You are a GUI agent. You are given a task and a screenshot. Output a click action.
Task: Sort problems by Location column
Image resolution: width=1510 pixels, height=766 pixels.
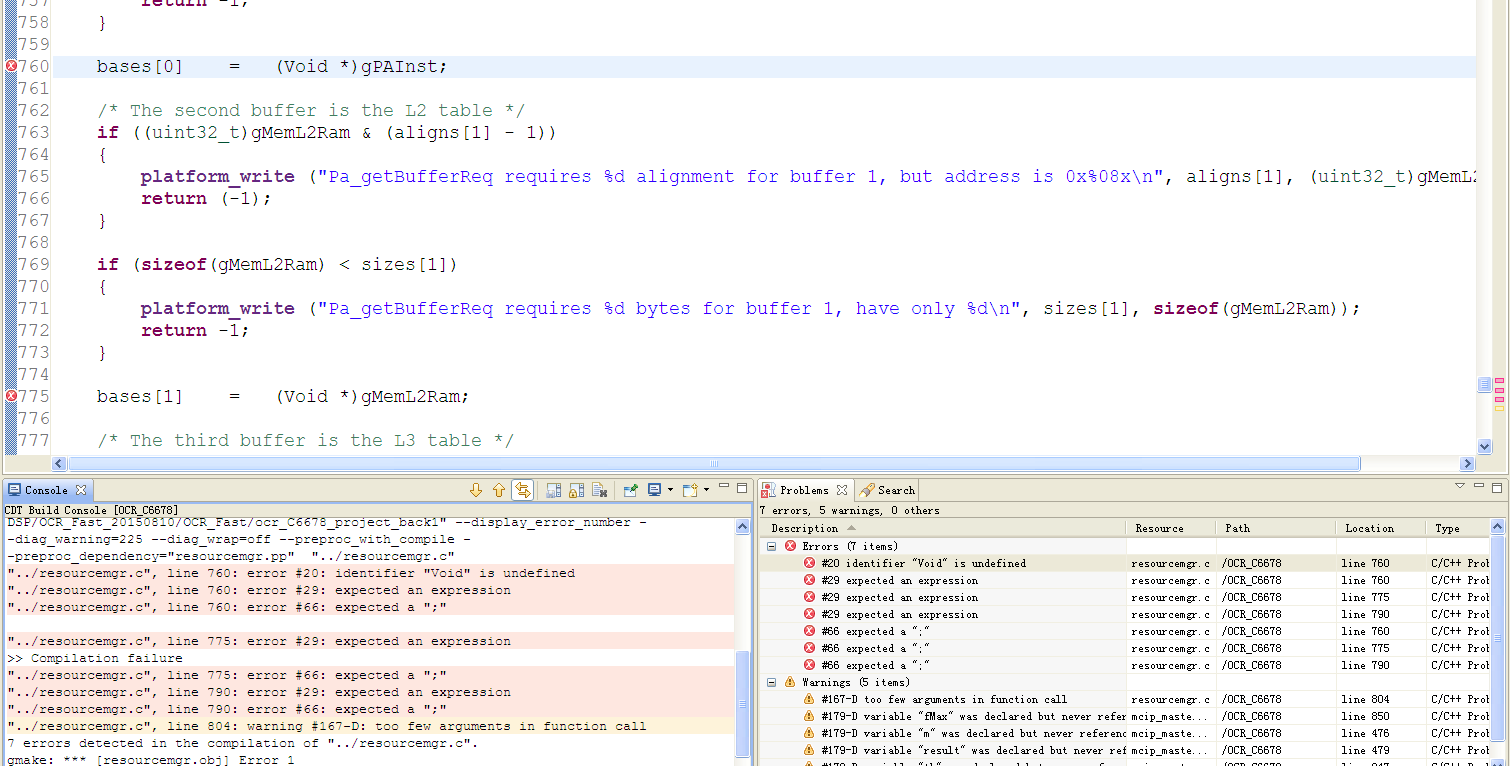1381,528
